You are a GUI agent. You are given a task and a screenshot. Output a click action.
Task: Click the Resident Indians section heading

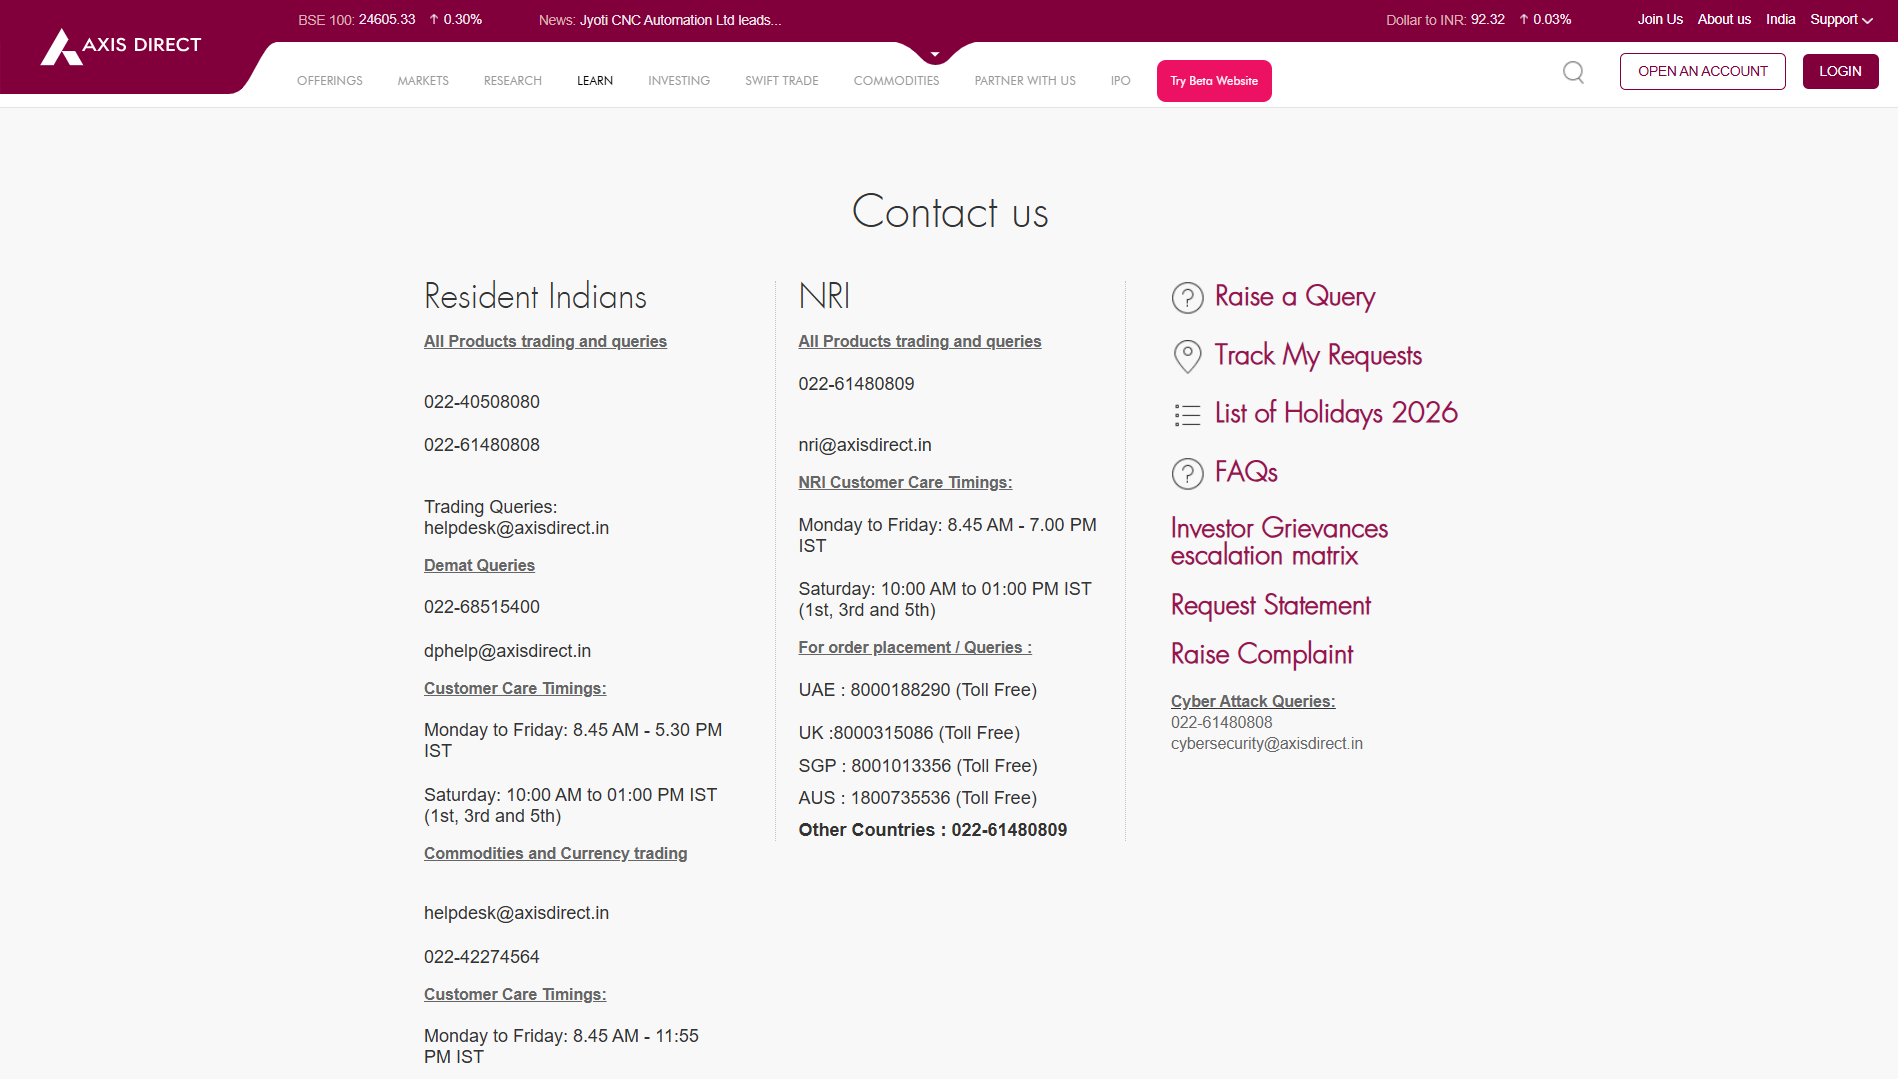click(x=535, y=297)
